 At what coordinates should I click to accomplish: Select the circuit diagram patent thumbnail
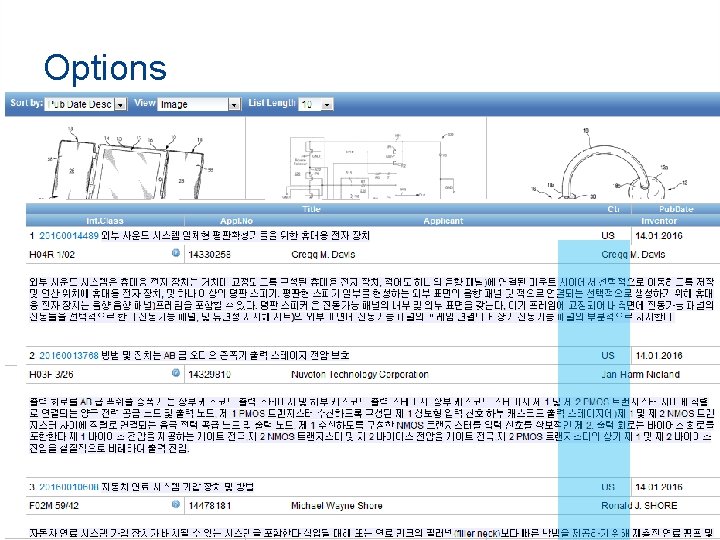370,165
